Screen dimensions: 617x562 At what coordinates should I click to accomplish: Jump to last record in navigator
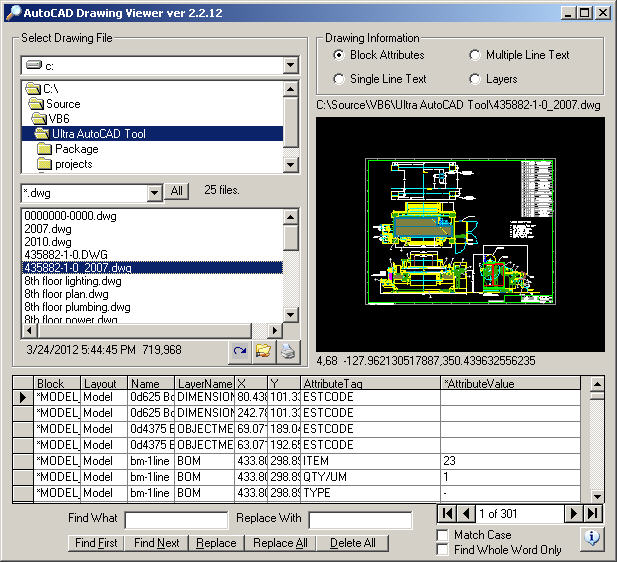[593, 513]
